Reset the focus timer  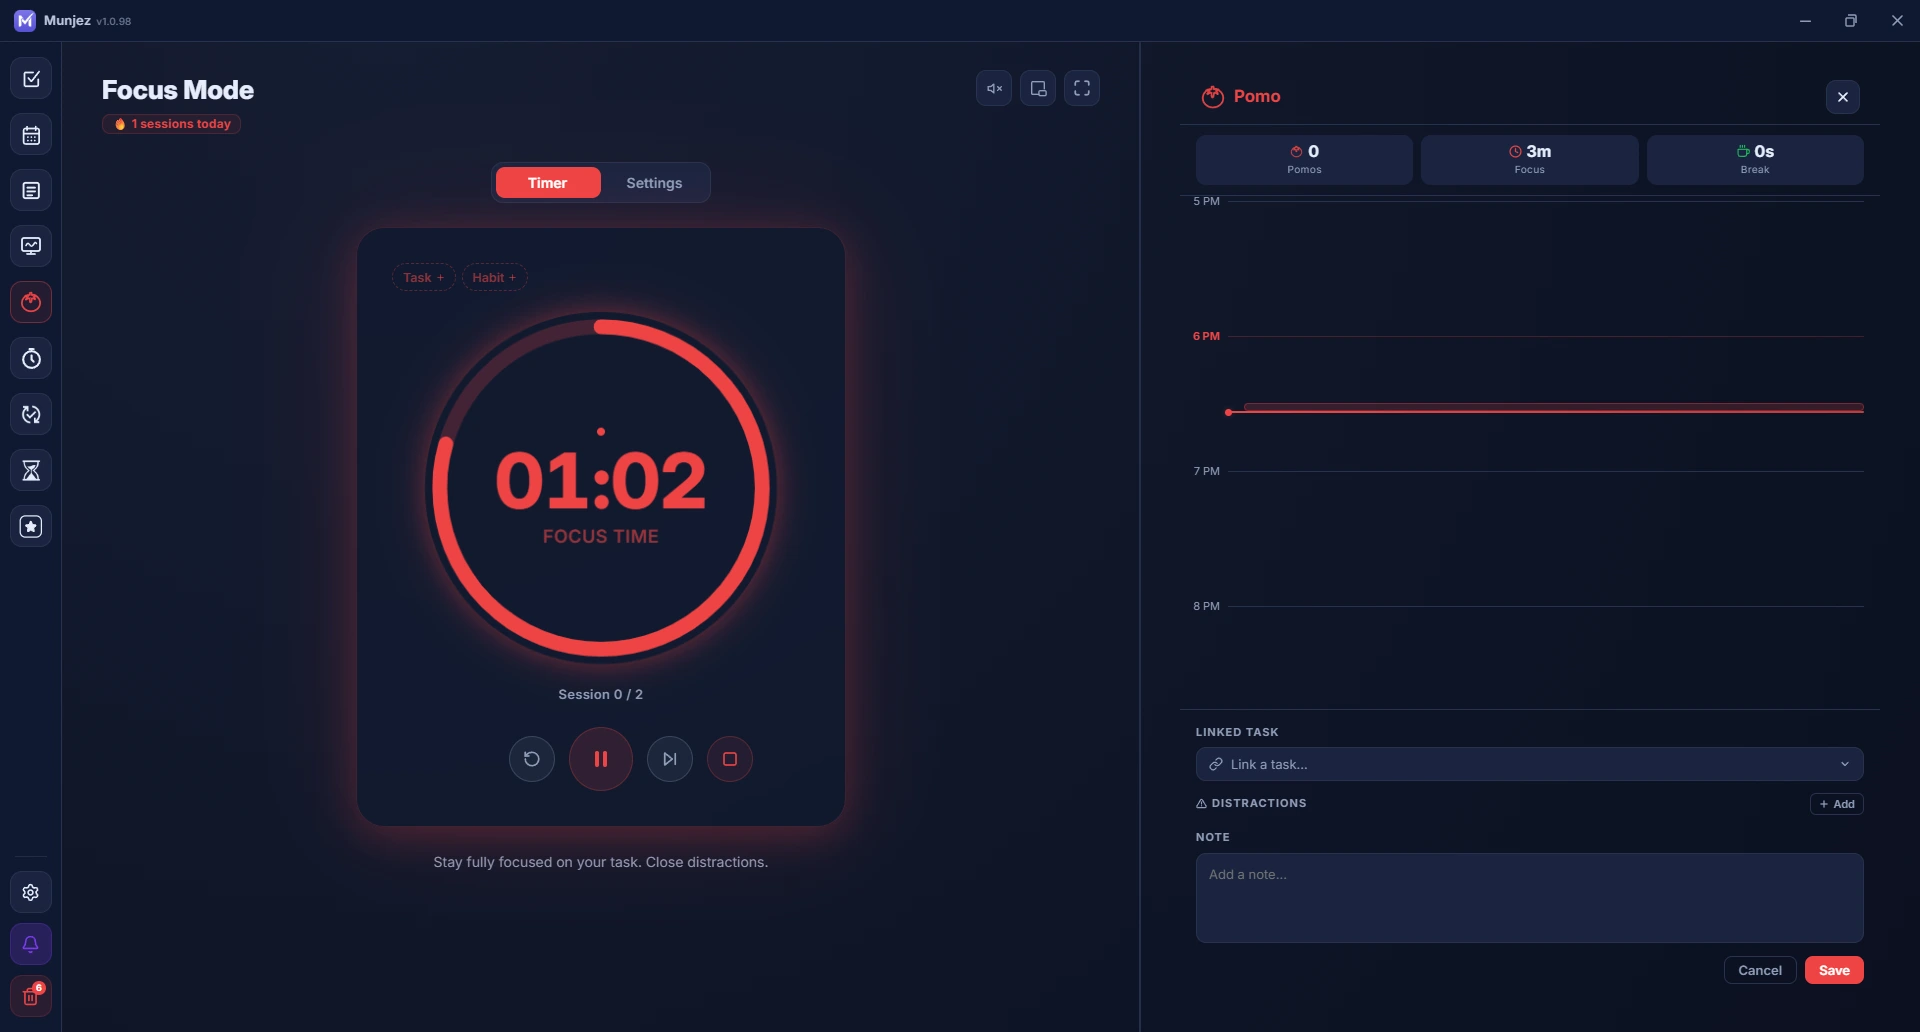(x=532, y=759)
